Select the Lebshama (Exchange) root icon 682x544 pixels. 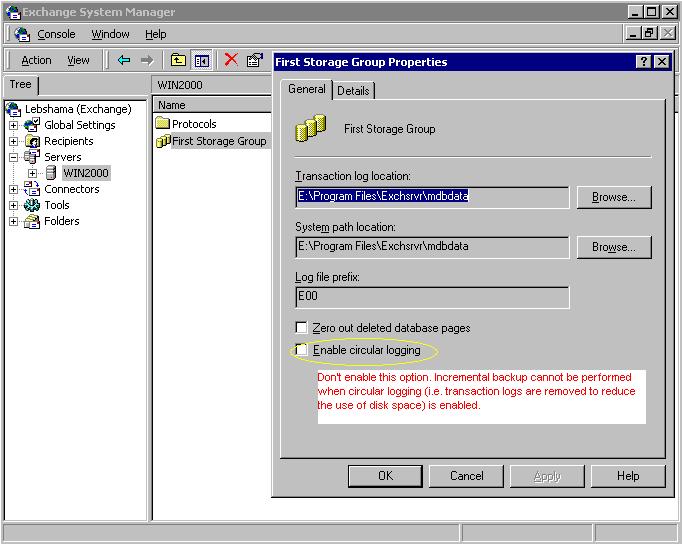pos(14,109)
